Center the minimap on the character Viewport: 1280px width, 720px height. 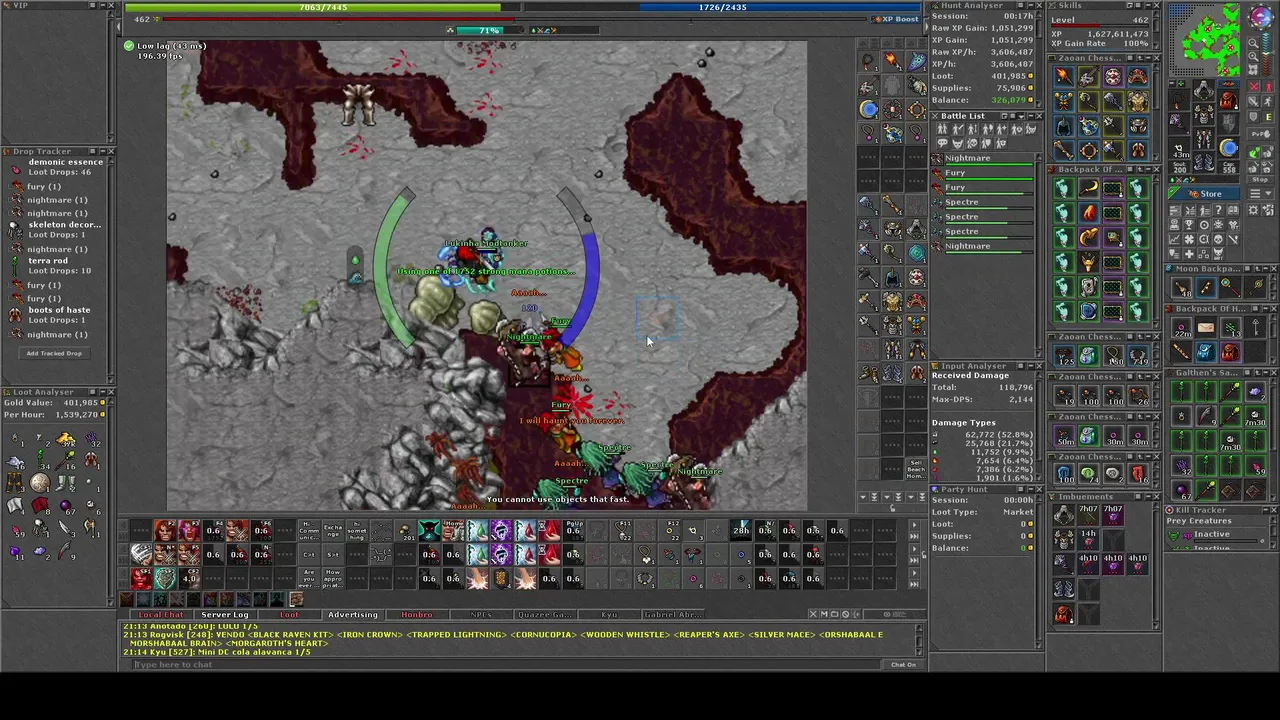tap(1254, 69)
